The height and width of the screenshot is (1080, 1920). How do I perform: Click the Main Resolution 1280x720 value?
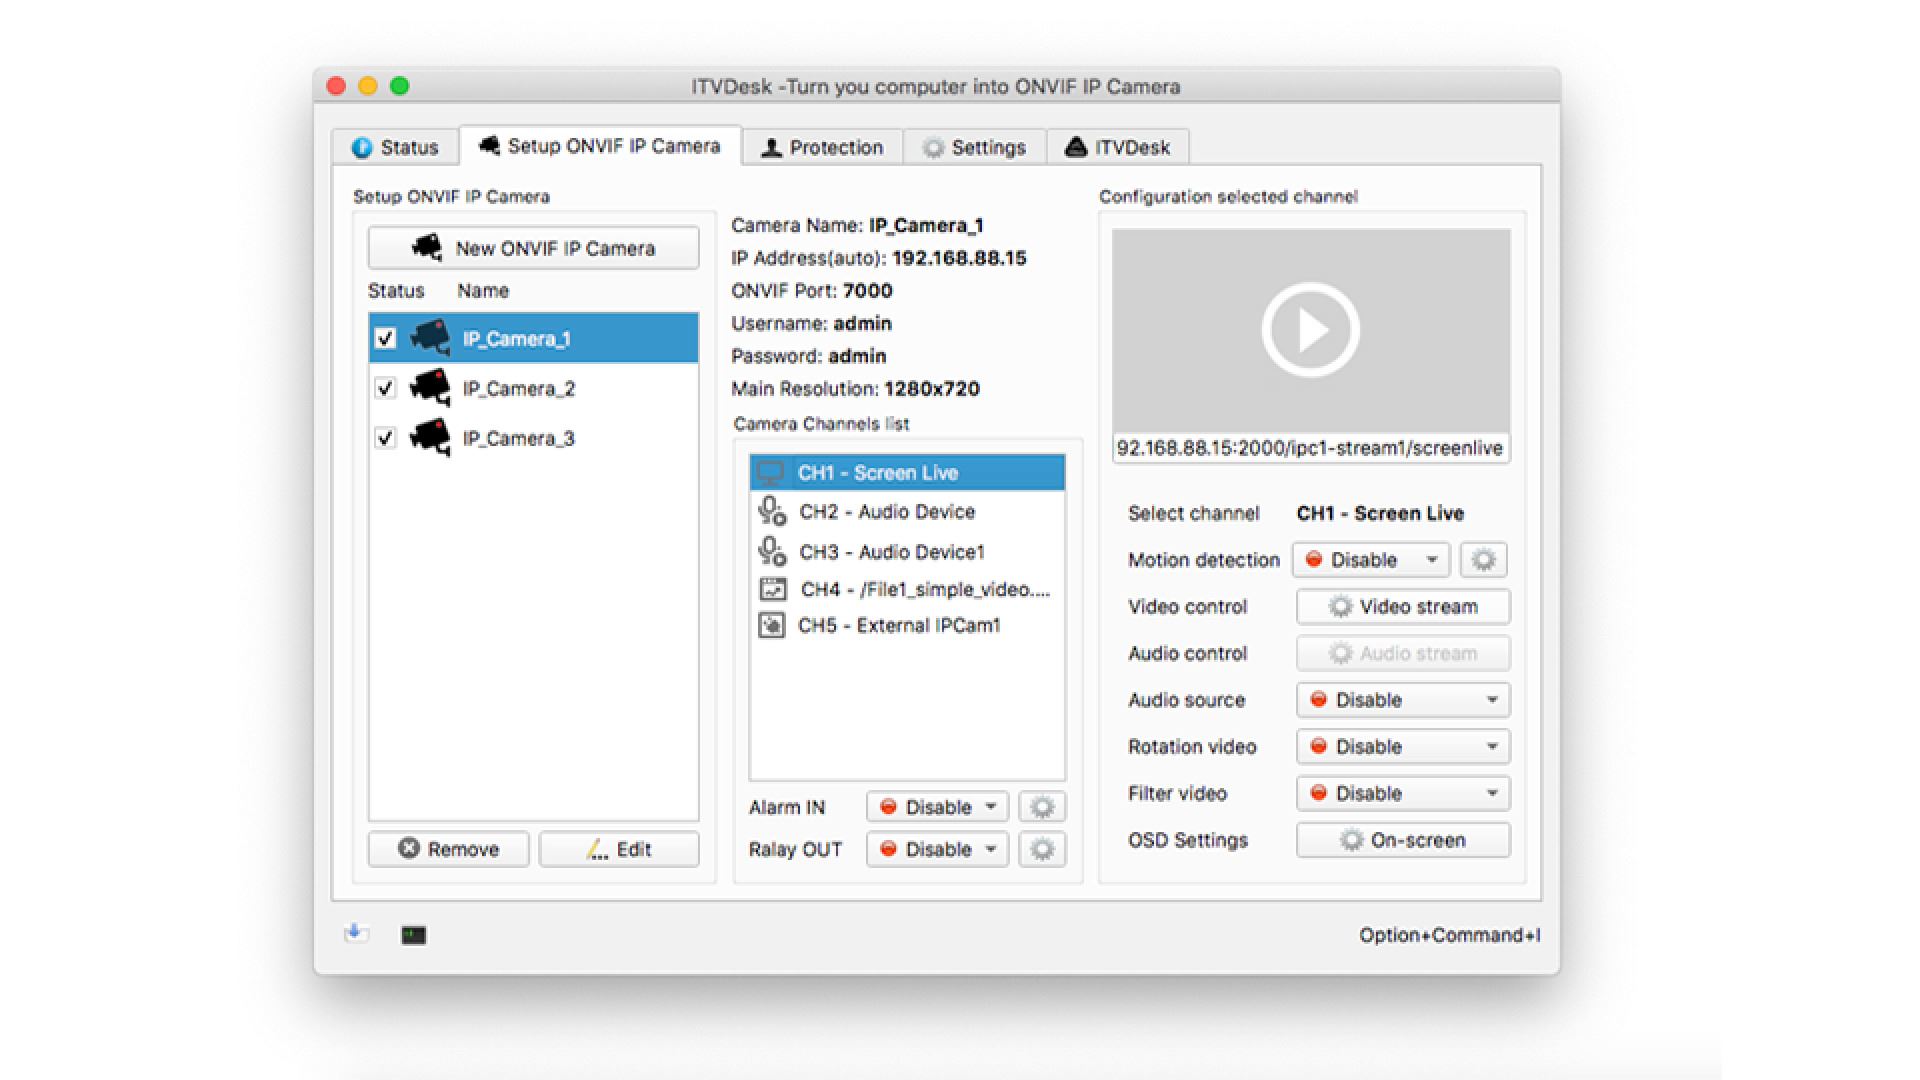(x=932, y=389)
